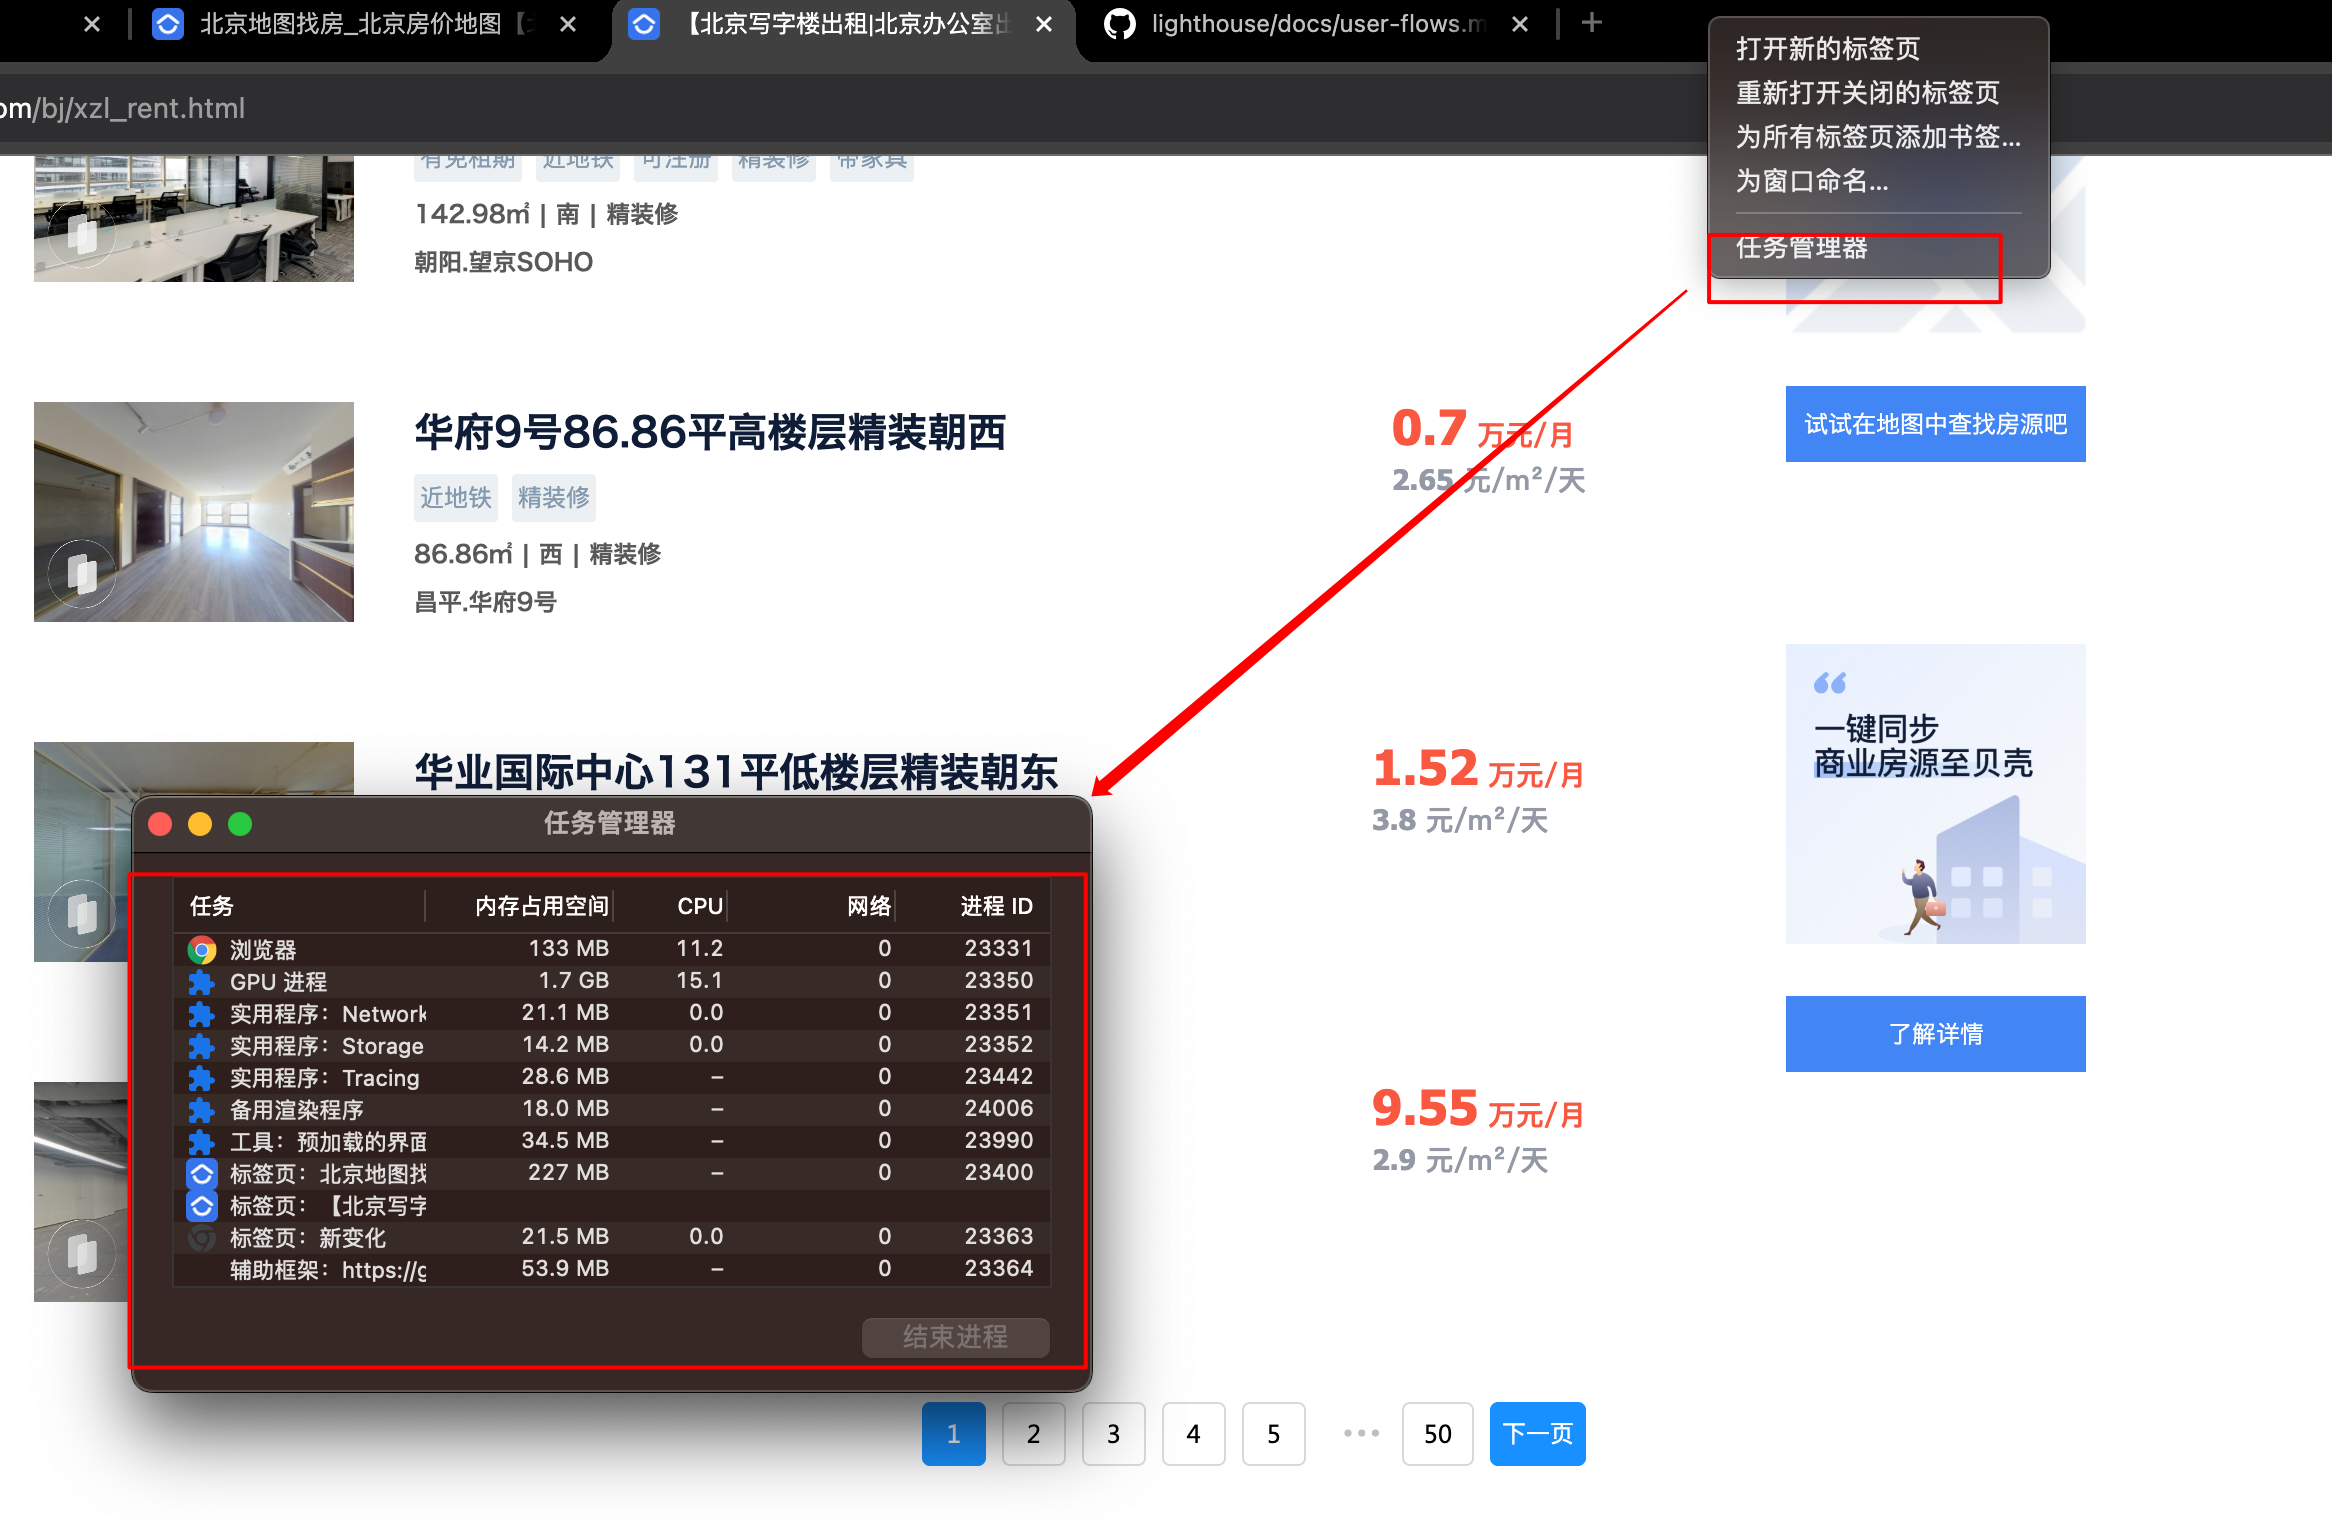Sort Task Manager by 内存占用空间 column
2332x1520 pixels.
point(520,906)
